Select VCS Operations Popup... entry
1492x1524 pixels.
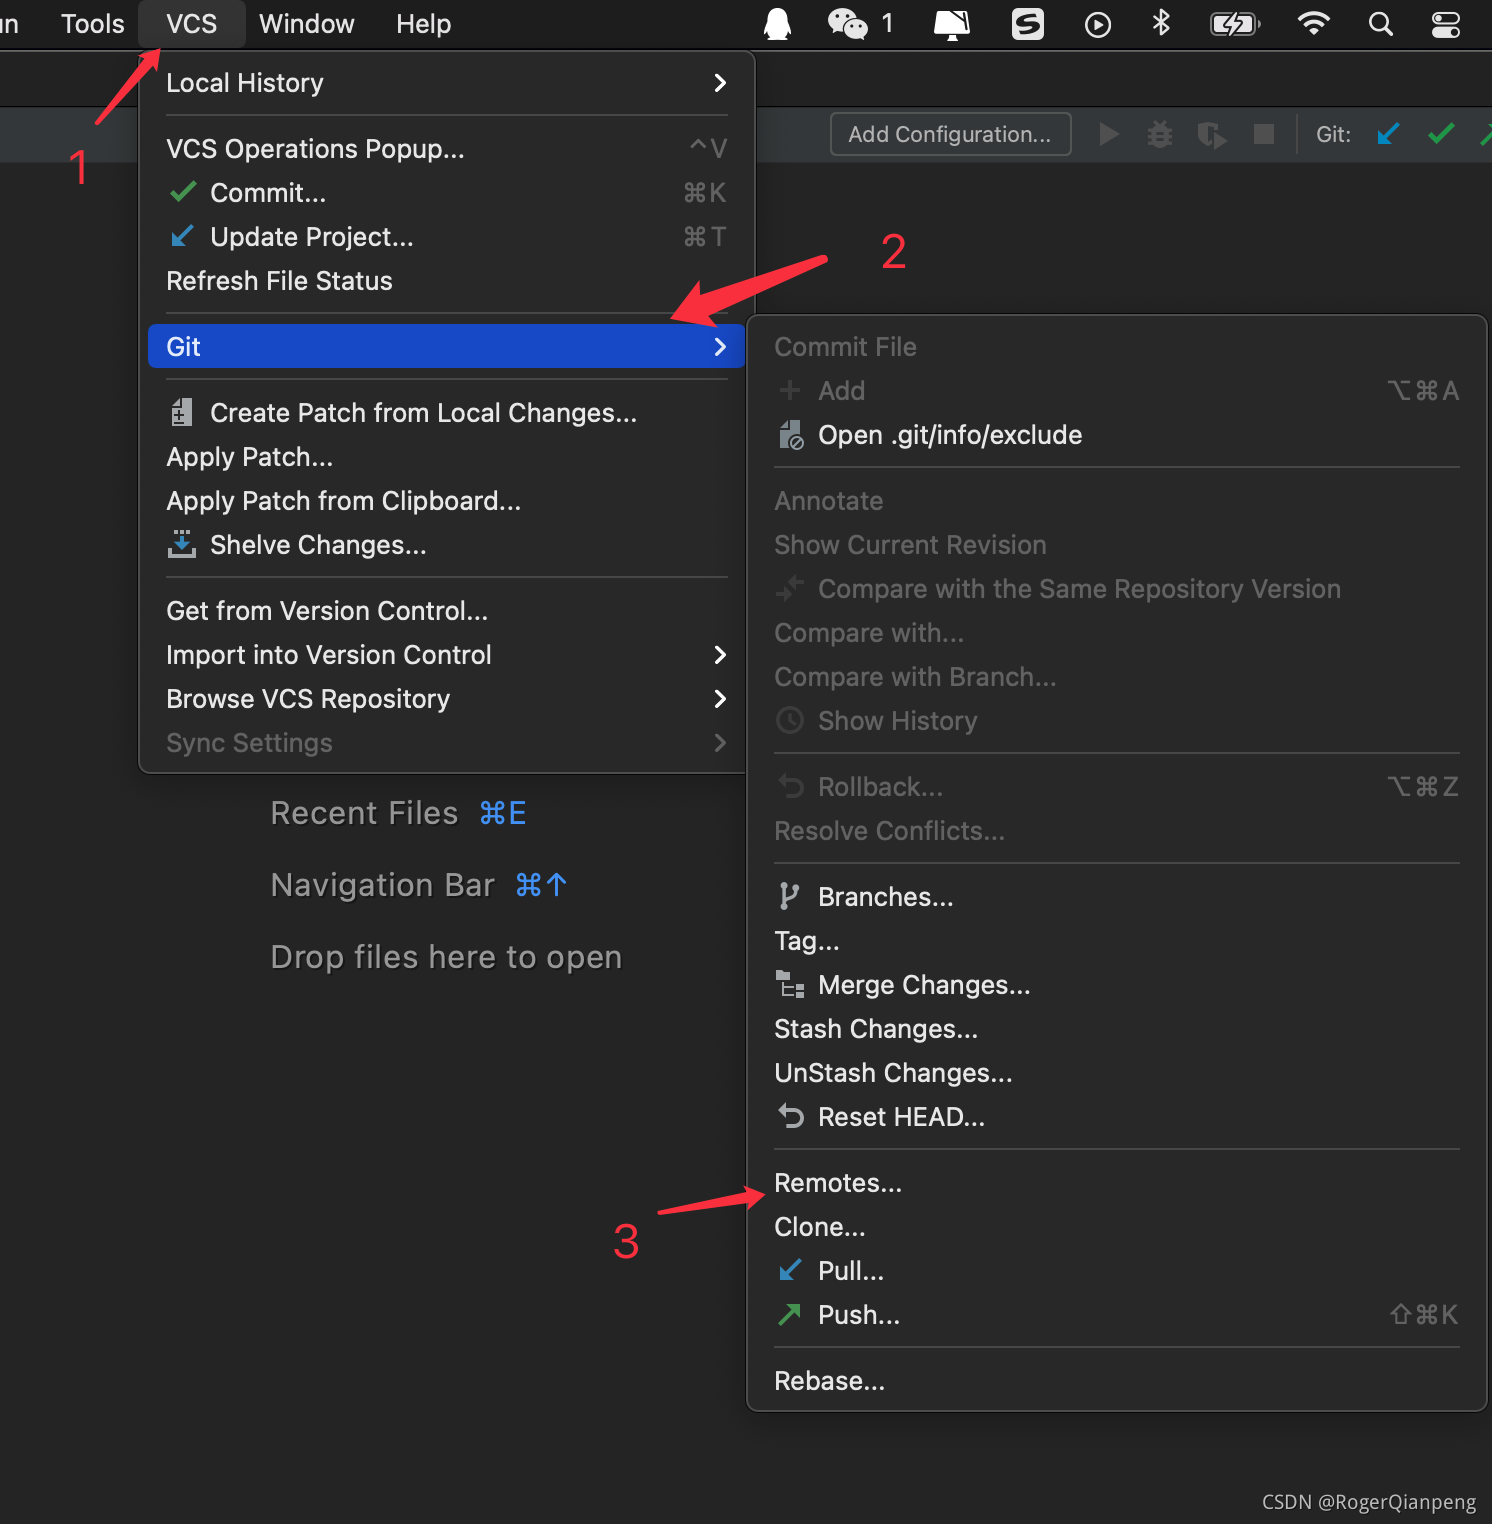tap(446, 149)
